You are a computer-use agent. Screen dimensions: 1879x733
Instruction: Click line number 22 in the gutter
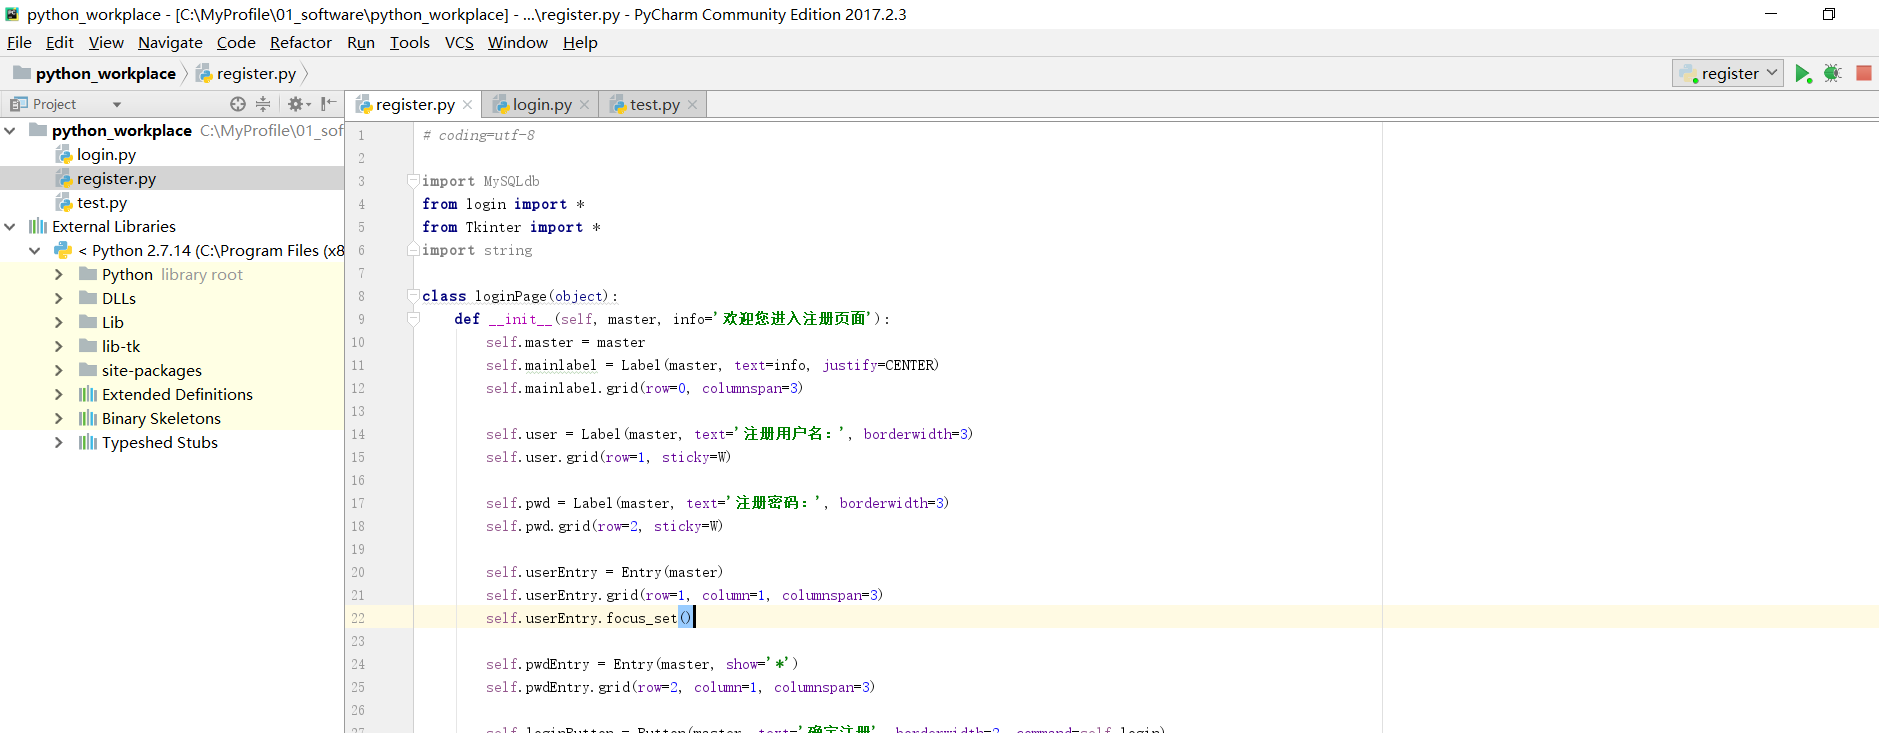(358, 618)
